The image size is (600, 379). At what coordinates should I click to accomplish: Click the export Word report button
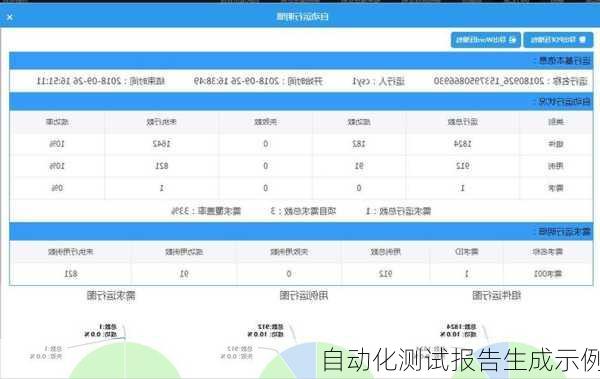pyautogui.click(x=486, y=40)
